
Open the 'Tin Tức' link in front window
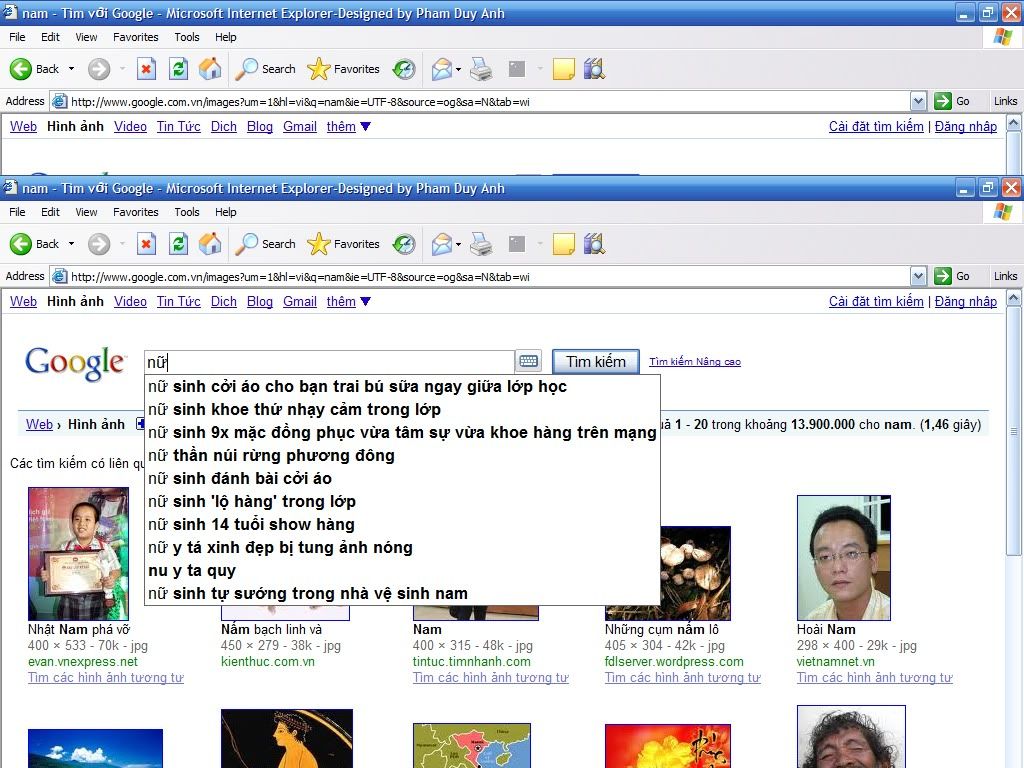(178, 301)
